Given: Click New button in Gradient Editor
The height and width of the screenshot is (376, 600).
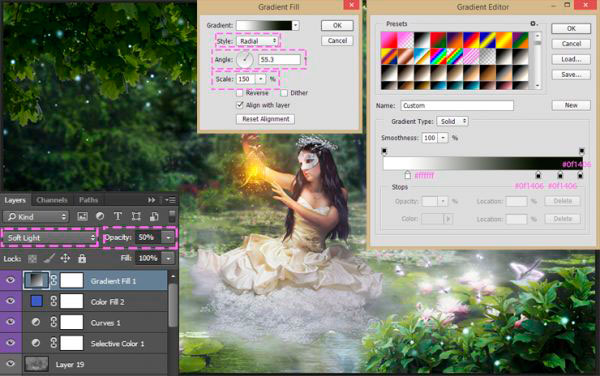Looking at the screenshot, I should coord(571,105).
